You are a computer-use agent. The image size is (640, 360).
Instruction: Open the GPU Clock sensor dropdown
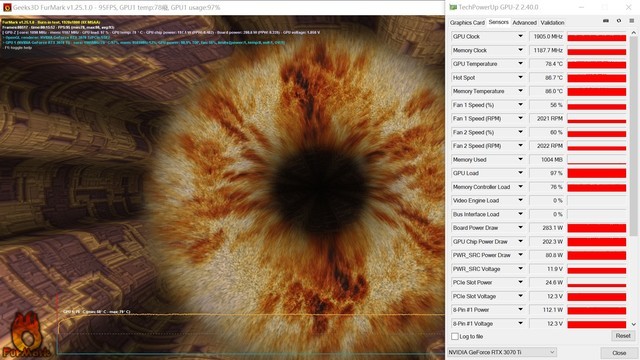tap(520, 36)
